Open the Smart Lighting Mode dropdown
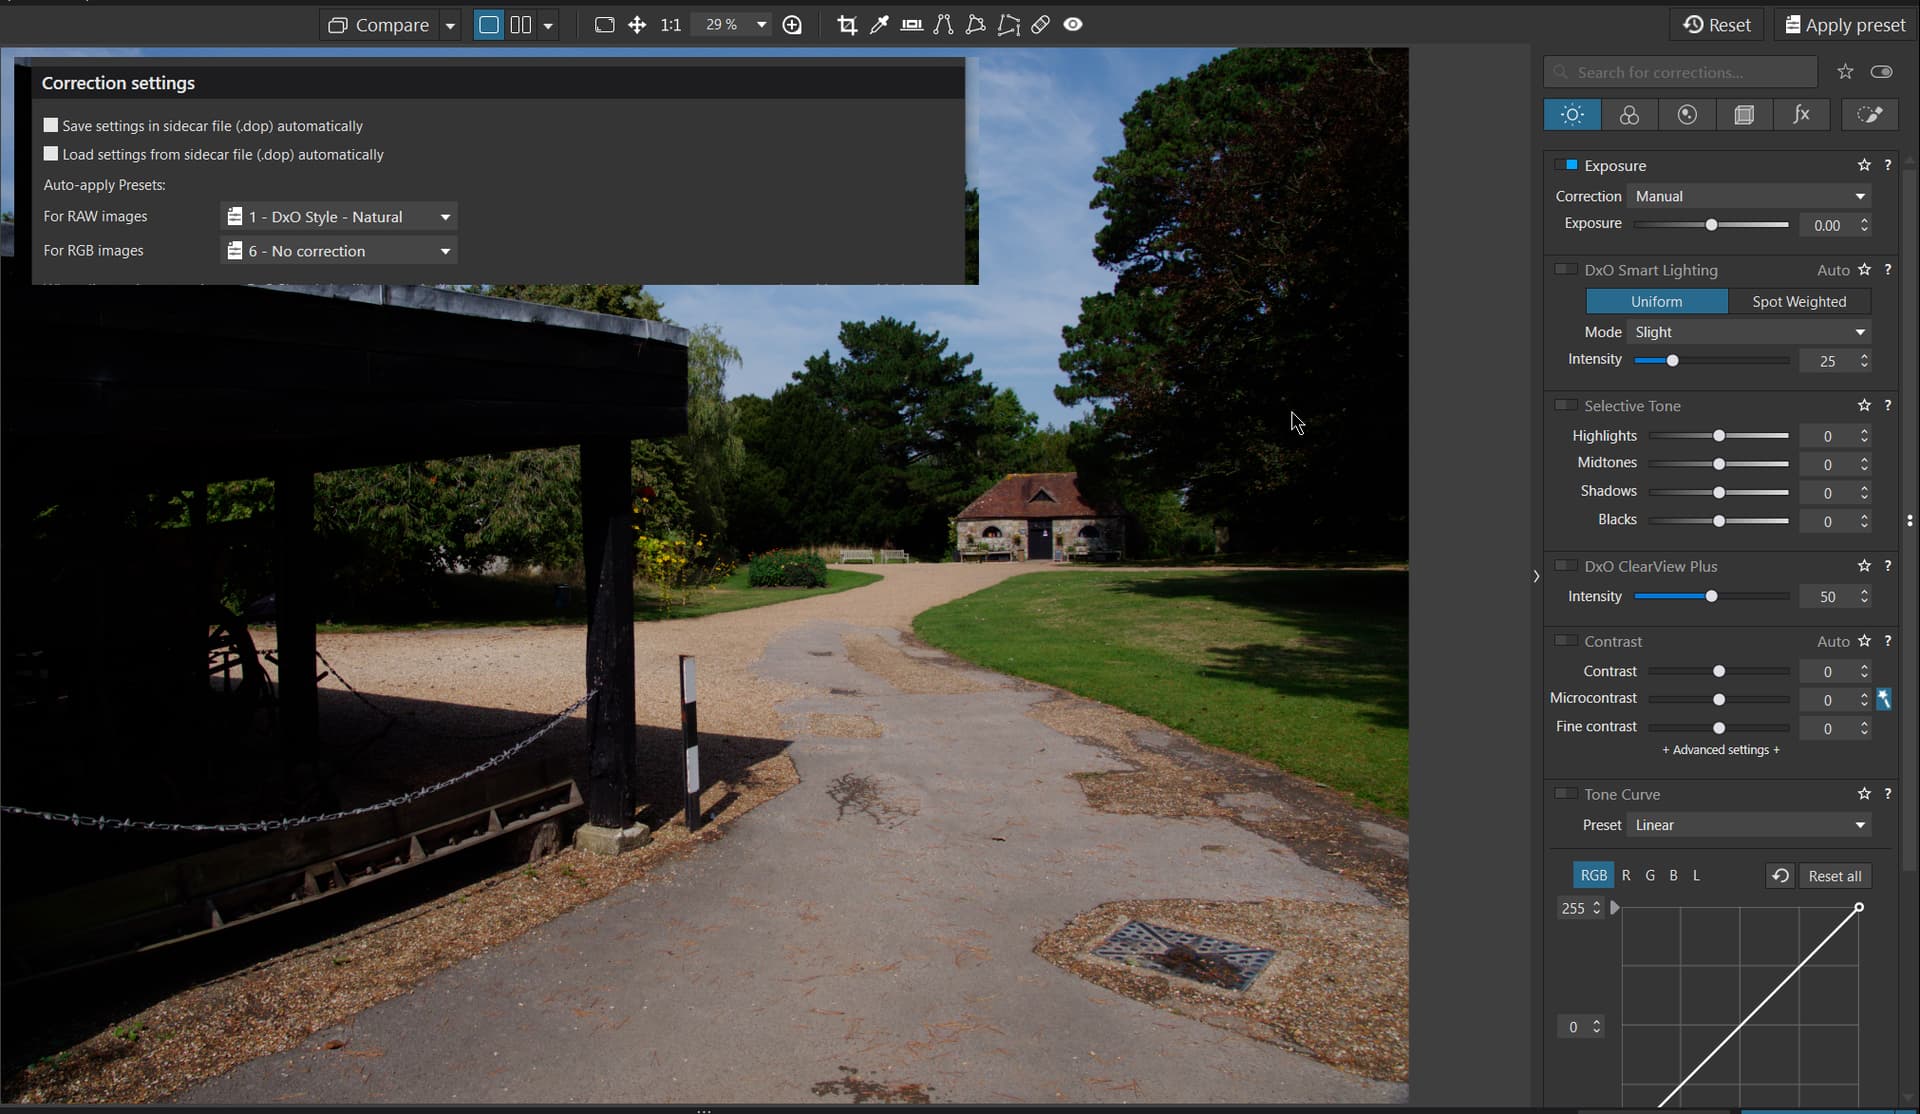This screenshot has height=1114, width=1920. tap(1749, 332)
